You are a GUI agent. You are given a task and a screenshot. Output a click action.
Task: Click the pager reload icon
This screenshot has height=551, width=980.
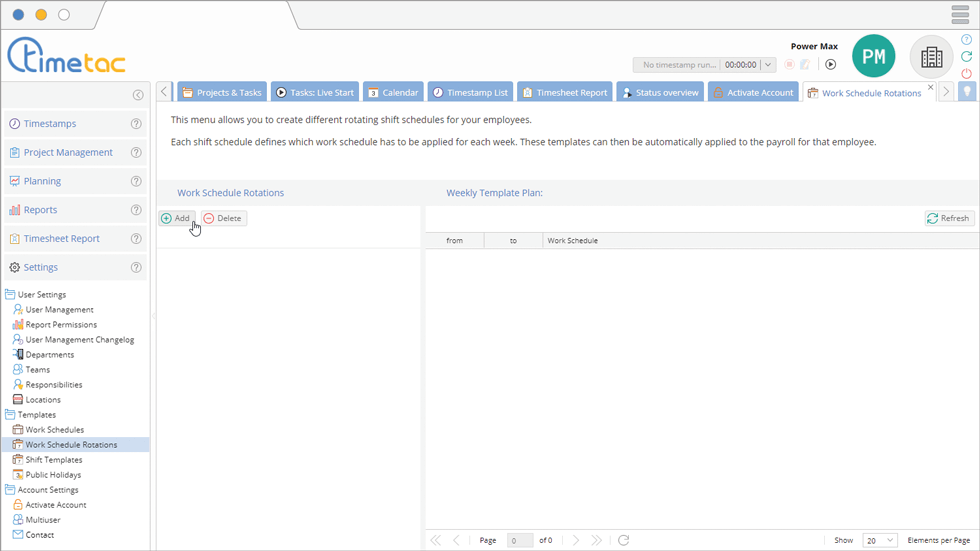[x=623, y=540]
